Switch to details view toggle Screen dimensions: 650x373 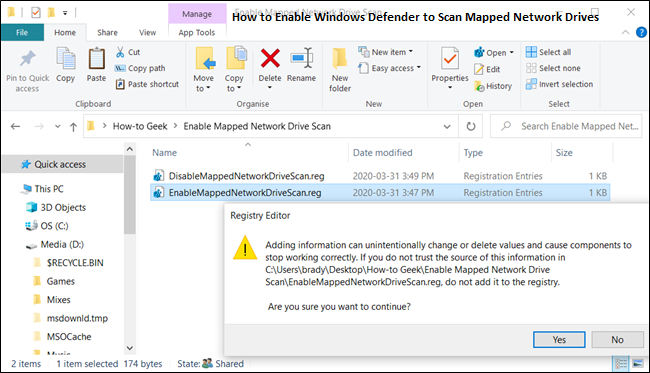pyautogui.click(x=621, y=364)
